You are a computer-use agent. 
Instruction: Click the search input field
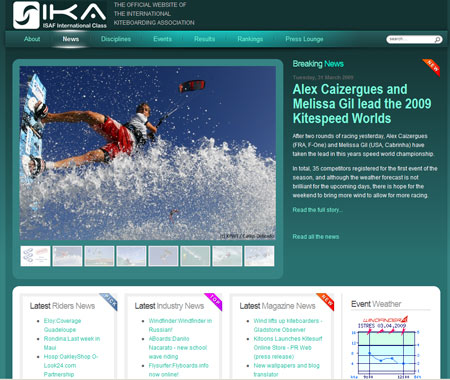(411, 39)
